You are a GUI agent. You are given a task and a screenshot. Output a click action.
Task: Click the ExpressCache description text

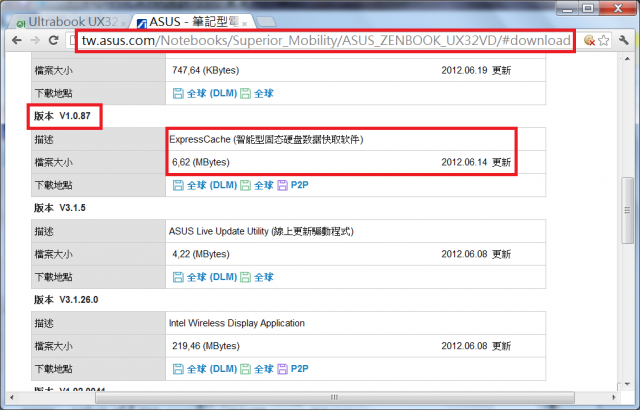266,140
